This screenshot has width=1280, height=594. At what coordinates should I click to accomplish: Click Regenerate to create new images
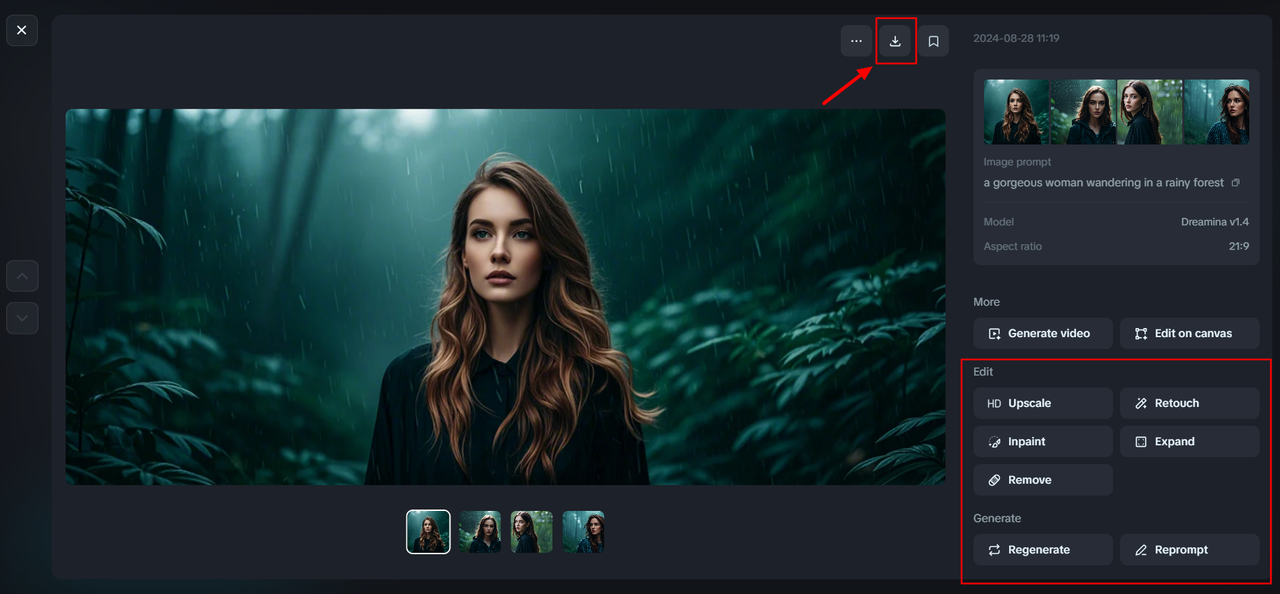pyautogui.click(x=1043, y=550)
